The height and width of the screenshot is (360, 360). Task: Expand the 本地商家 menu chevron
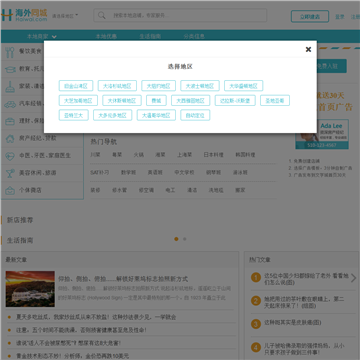coord(54,37)
